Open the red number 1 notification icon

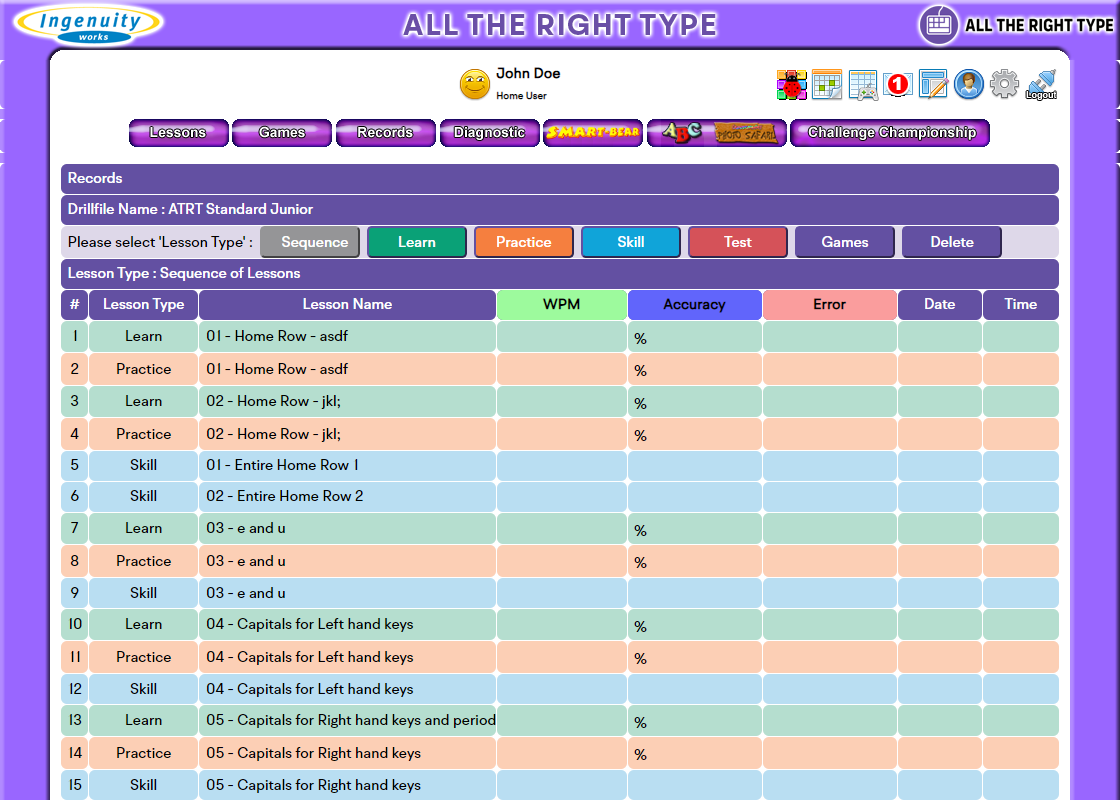897,85
